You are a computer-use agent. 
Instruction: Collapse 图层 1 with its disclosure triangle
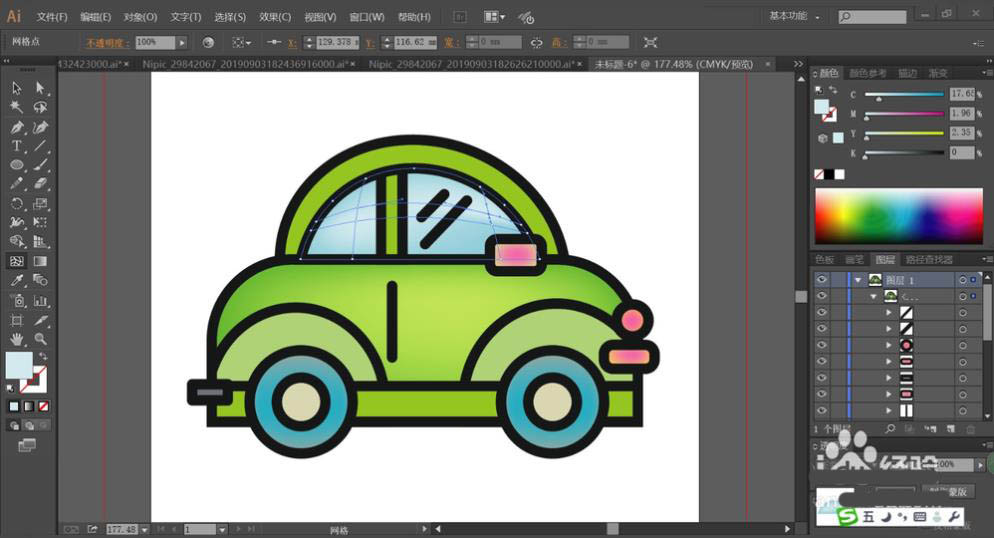point(857,280)
